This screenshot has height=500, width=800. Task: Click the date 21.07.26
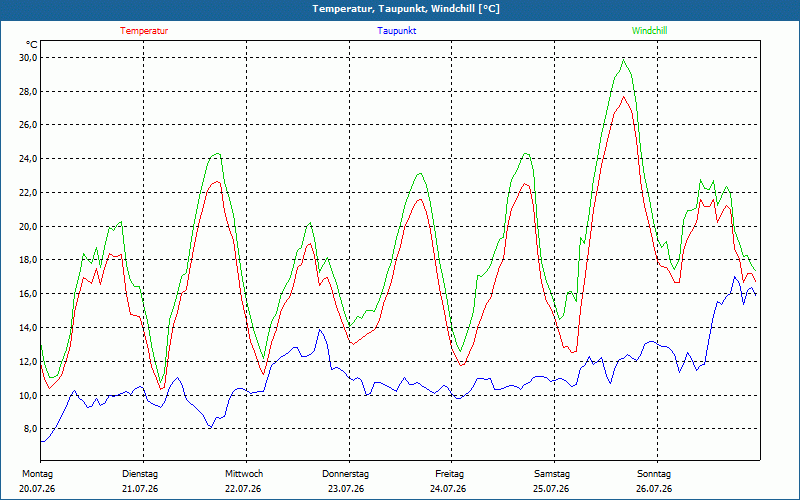click(x=140, y=489)
